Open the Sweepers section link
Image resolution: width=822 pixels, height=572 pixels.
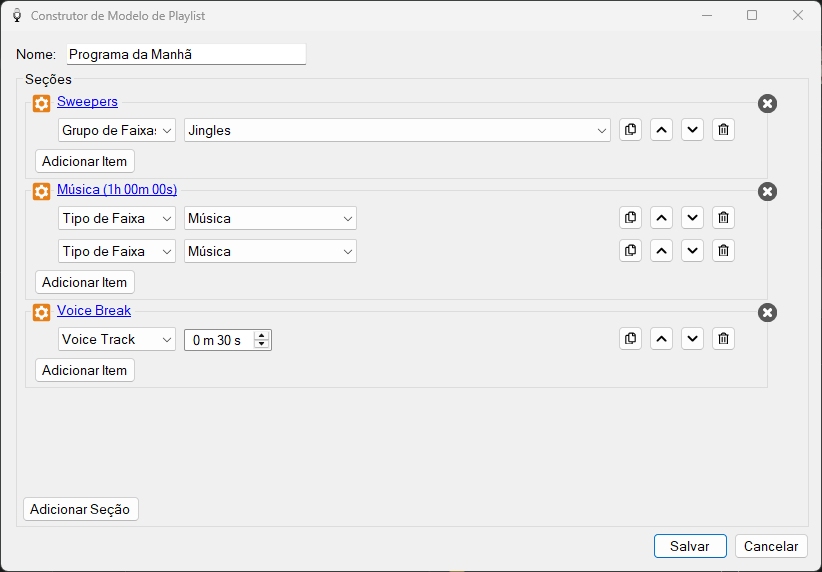[88, 101]
